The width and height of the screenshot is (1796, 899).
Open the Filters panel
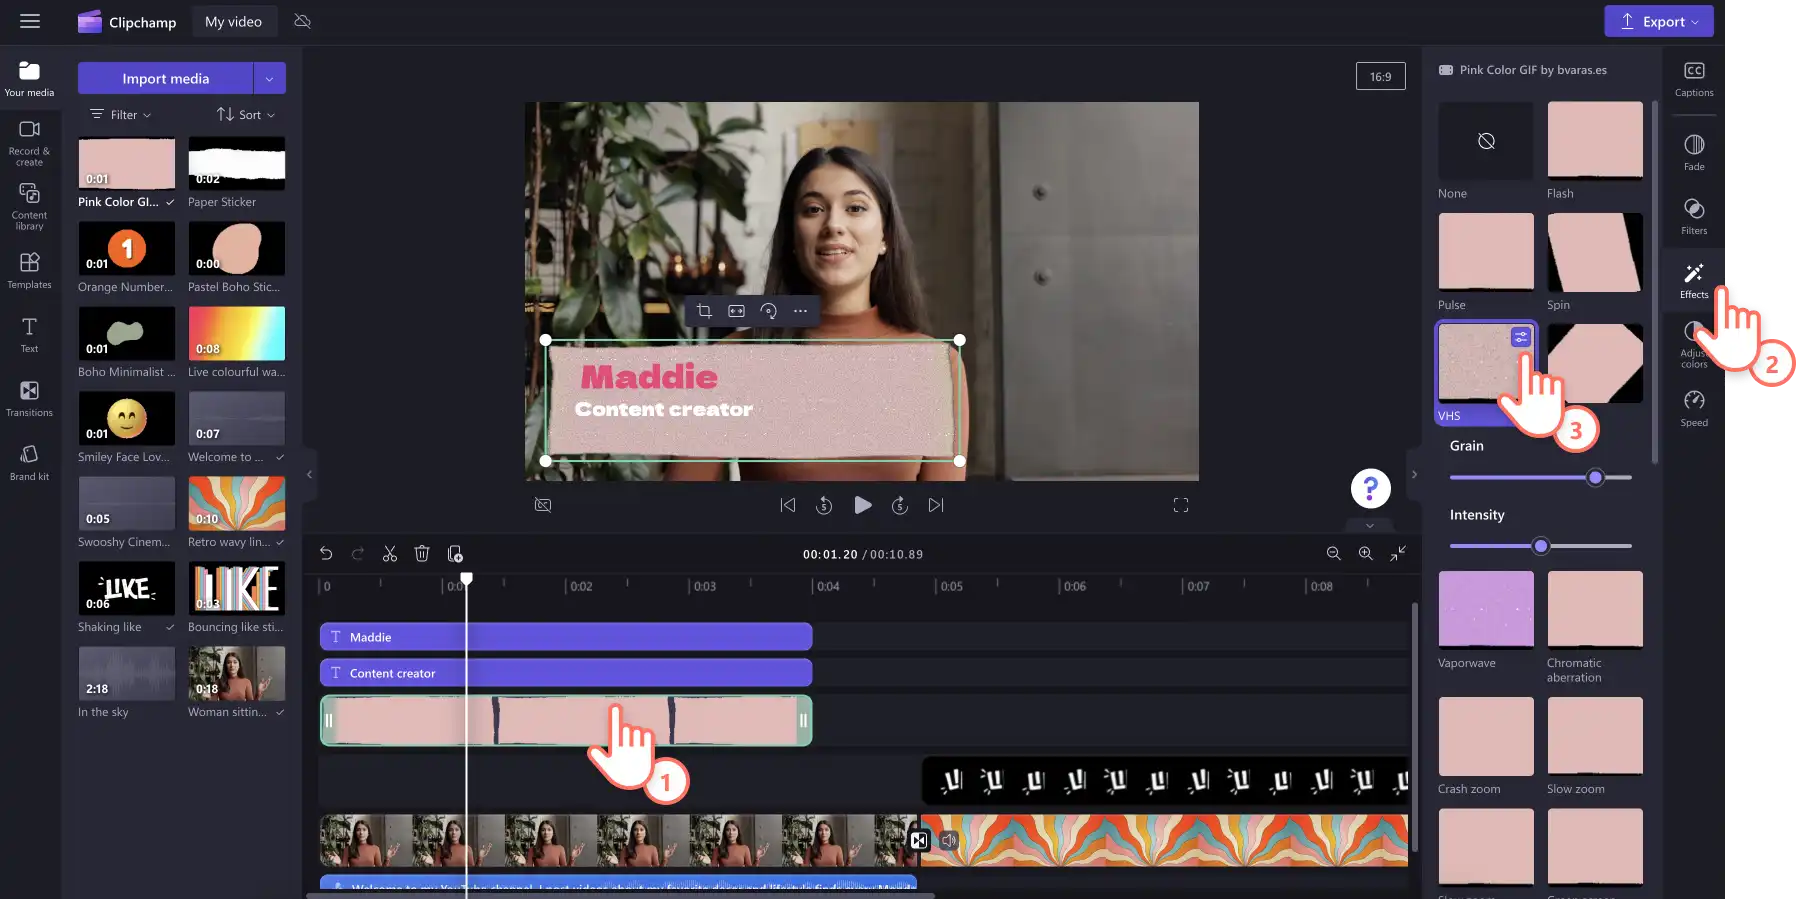click(x=1694, y=217)
